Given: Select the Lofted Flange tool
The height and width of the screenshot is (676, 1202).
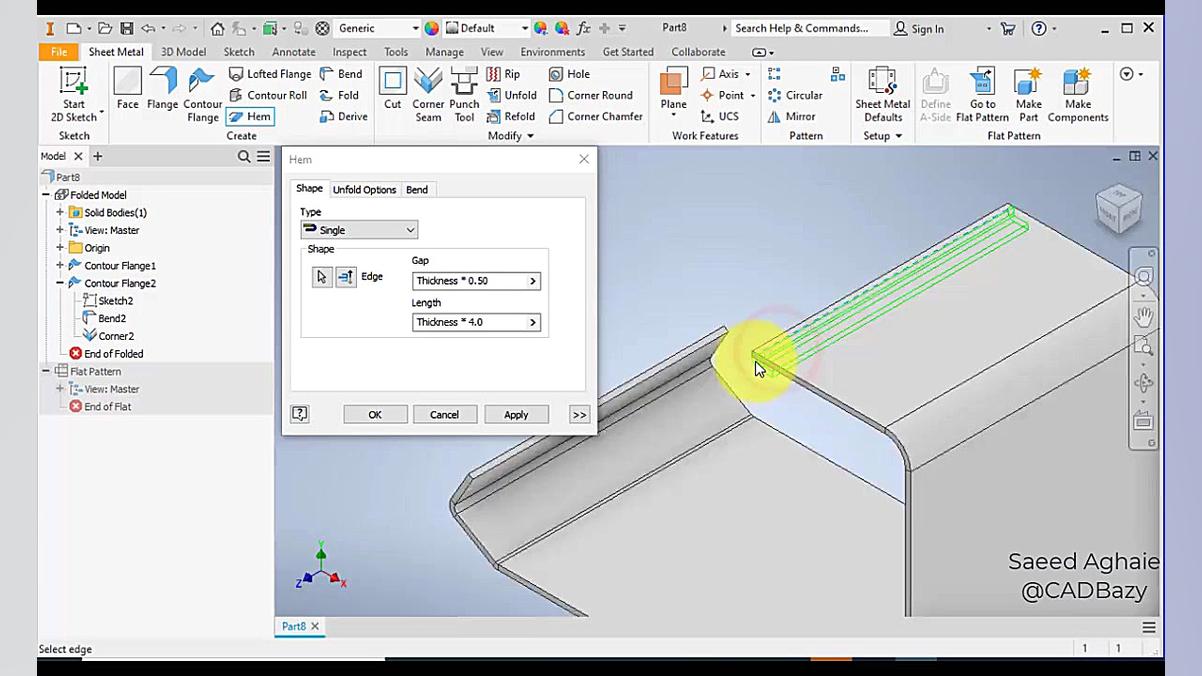Looking at the screenshot, I should coord(269,74).
